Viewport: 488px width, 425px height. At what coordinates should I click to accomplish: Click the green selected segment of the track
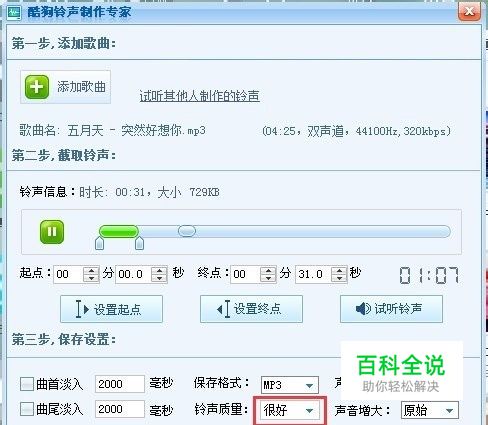[119, 231]
